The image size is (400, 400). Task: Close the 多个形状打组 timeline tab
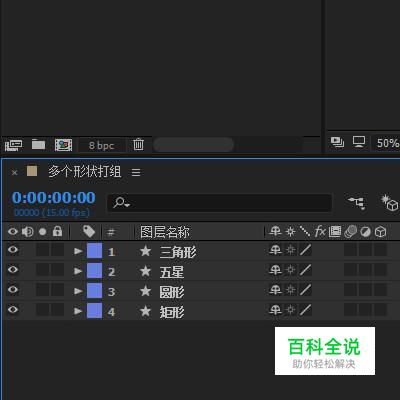[14, 173]
